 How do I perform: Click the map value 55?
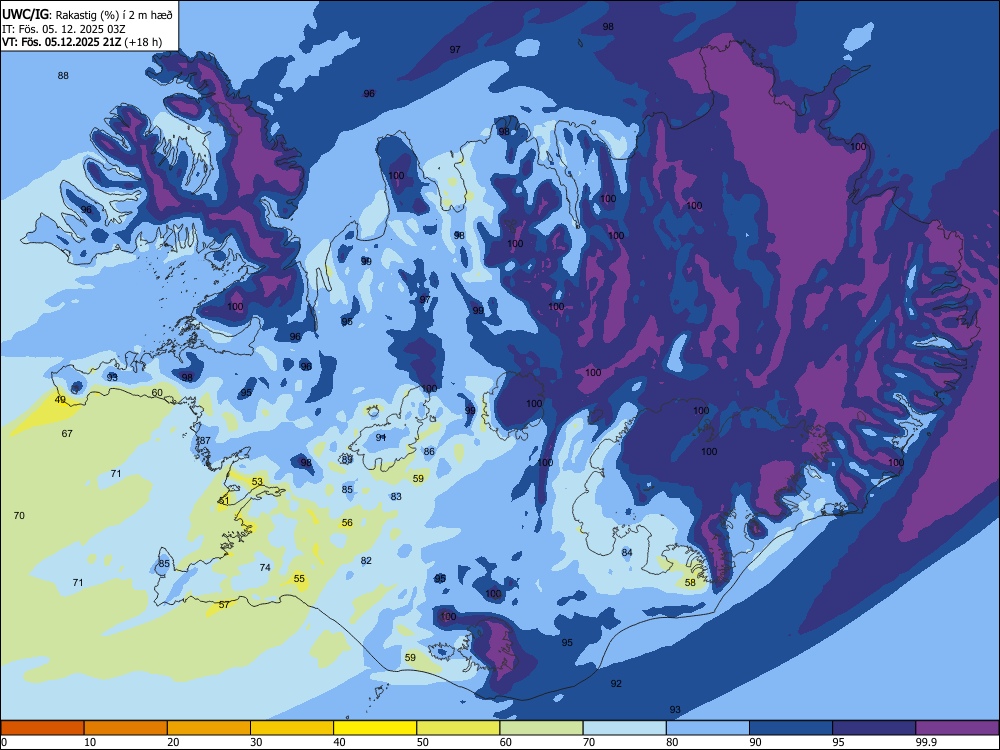[x=299, y=578]
